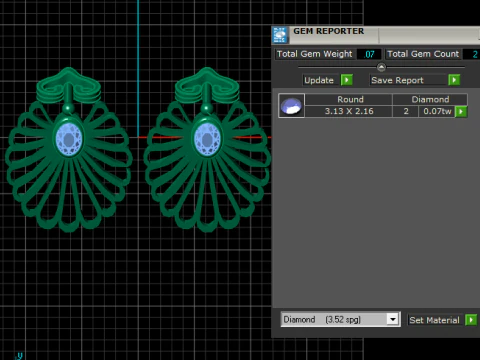
Task: Select the left earring's heart-shaped top
Action: (68, 85)
